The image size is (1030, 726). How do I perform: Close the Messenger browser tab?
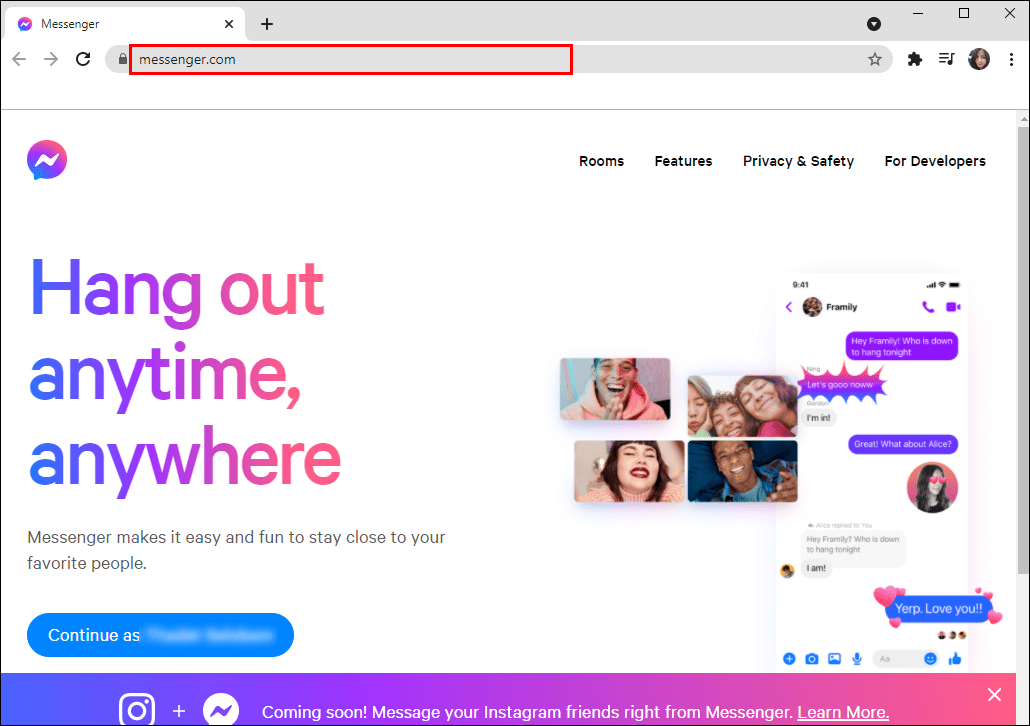click(x=229, y=24)
